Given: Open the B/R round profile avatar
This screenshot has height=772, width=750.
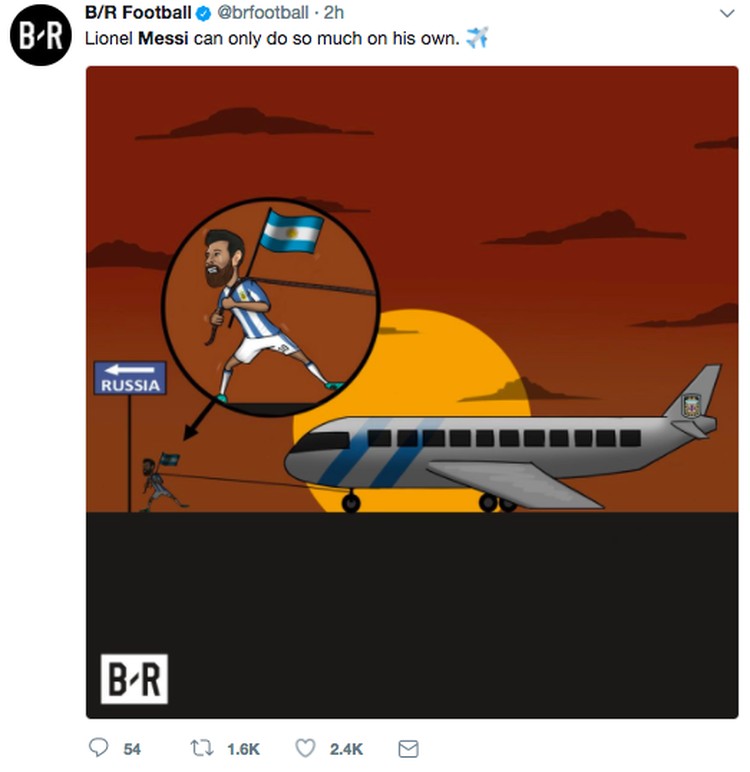Looking at the screenshot, I should tap(41, 35).
